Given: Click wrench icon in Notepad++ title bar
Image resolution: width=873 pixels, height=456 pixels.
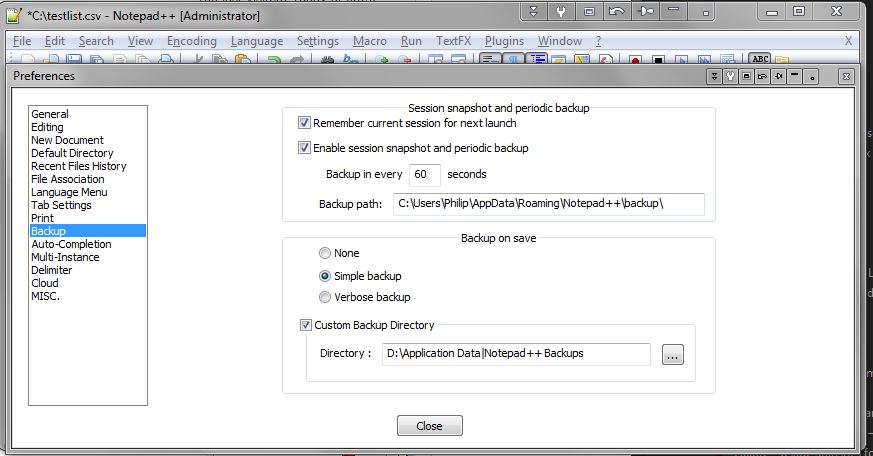Looking at the screenshot, I should click(x=561, y=11).
